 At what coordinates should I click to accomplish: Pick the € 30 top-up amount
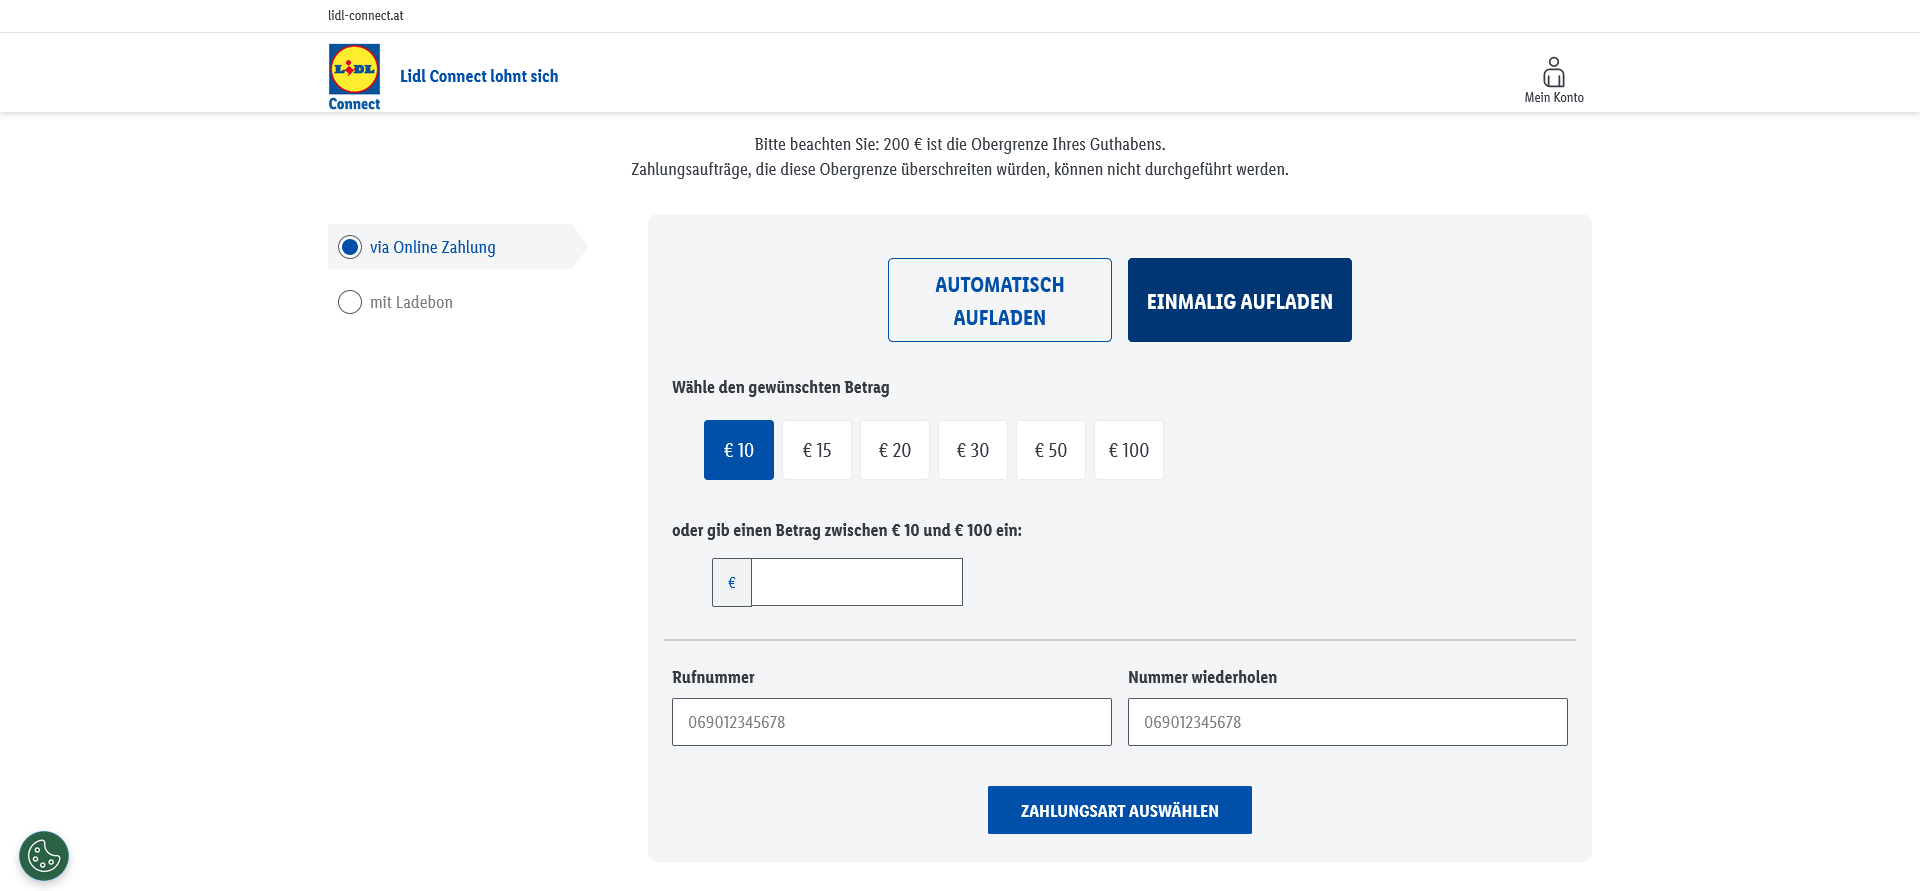pos(973,450)
